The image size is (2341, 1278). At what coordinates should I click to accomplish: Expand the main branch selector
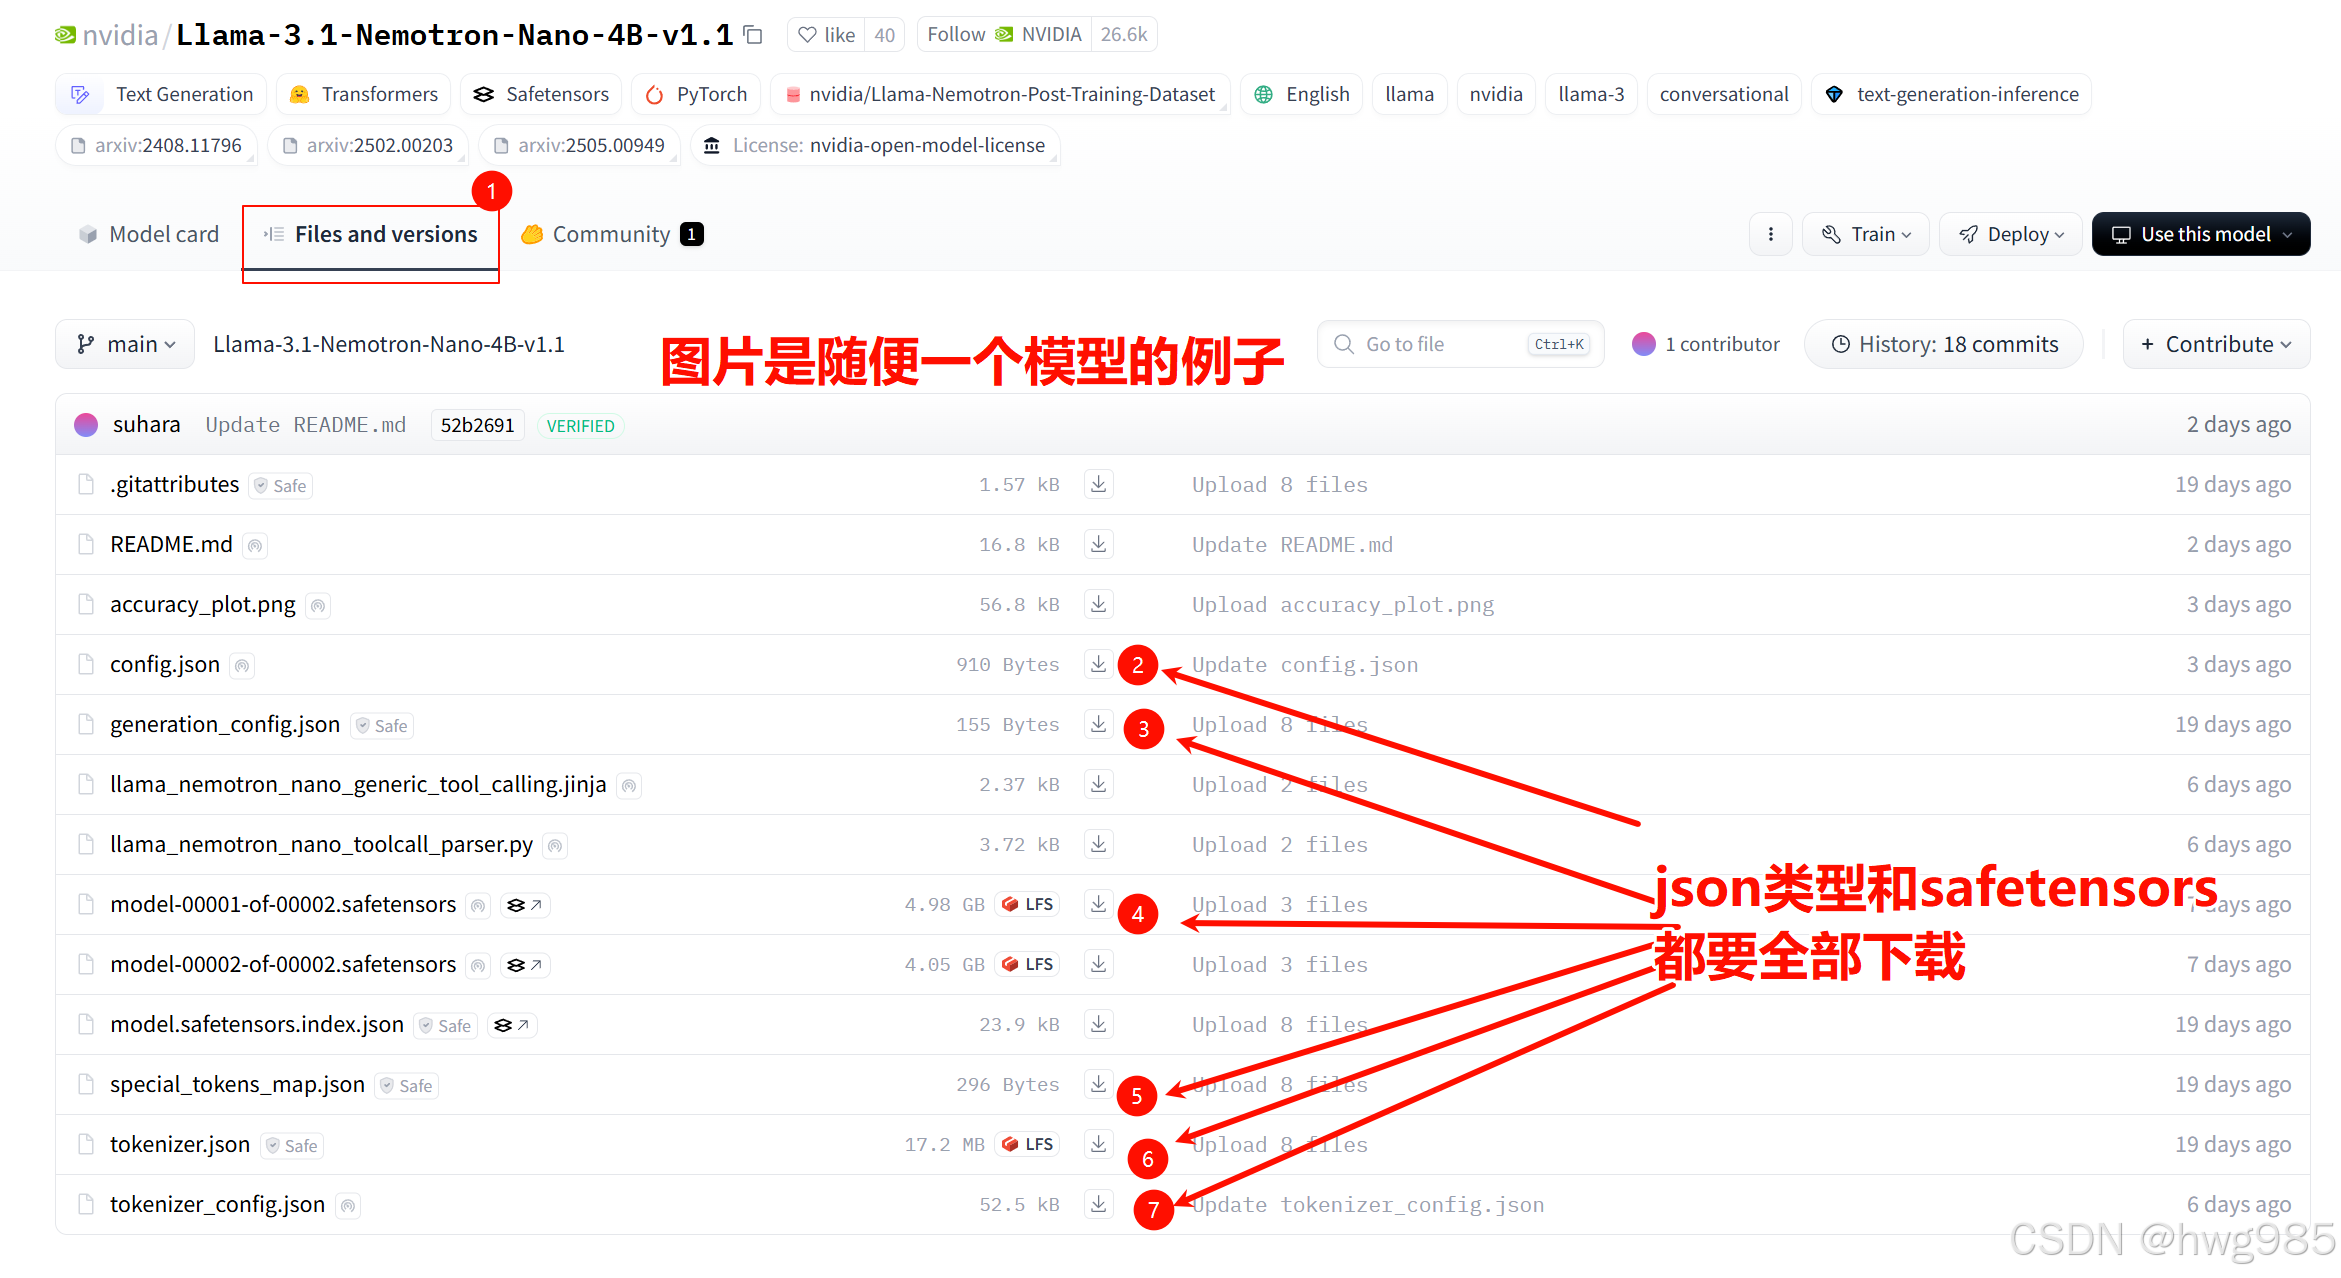click(x=125, y=344)
